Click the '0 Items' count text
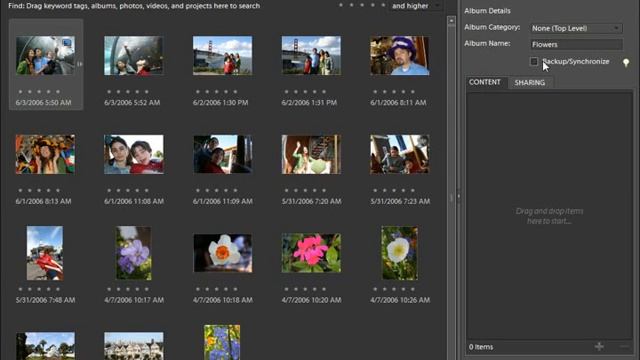 click(x=481, y=347)
